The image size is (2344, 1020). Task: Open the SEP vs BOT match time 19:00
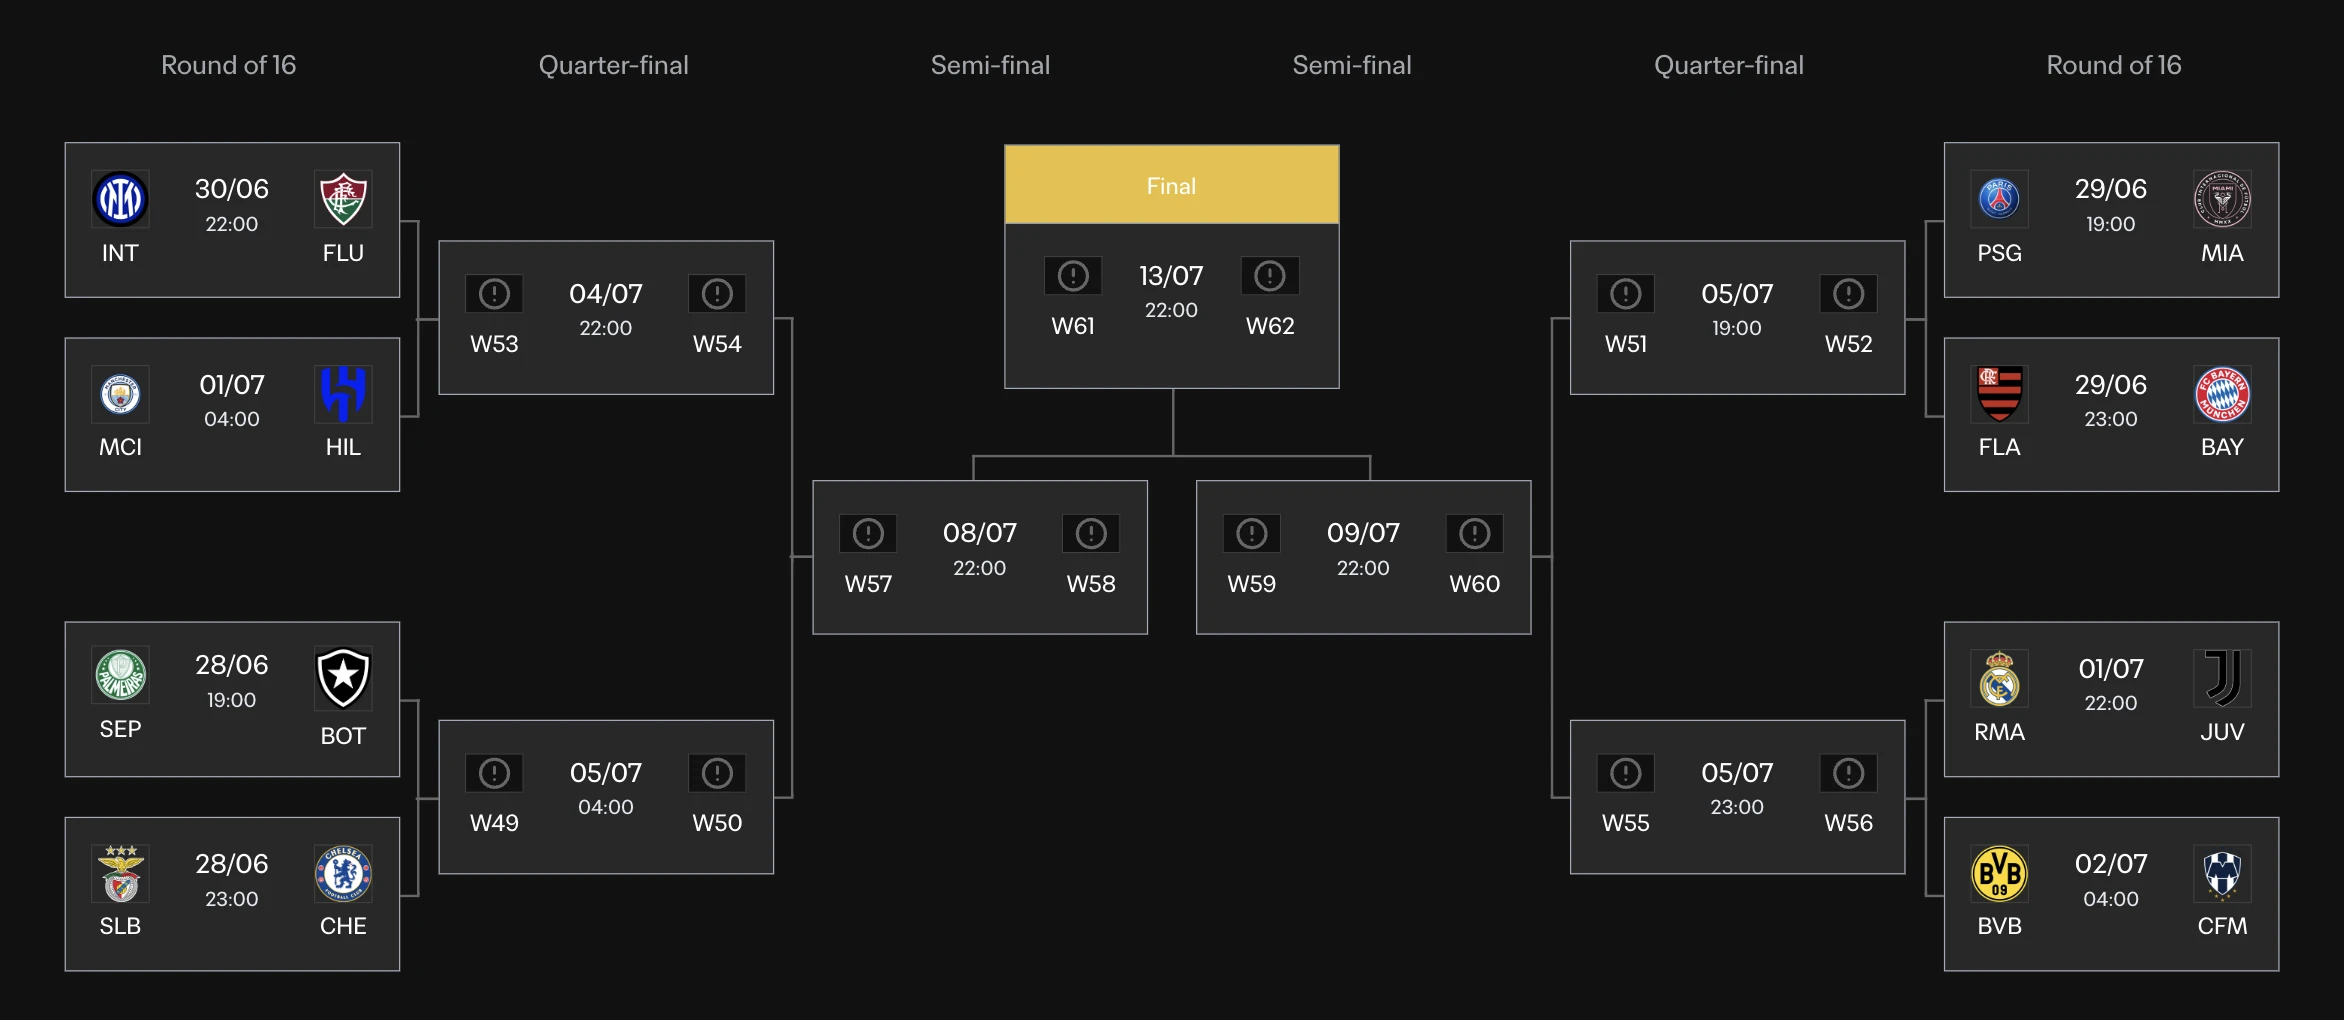pyautogui.click(x=232, y=700)
